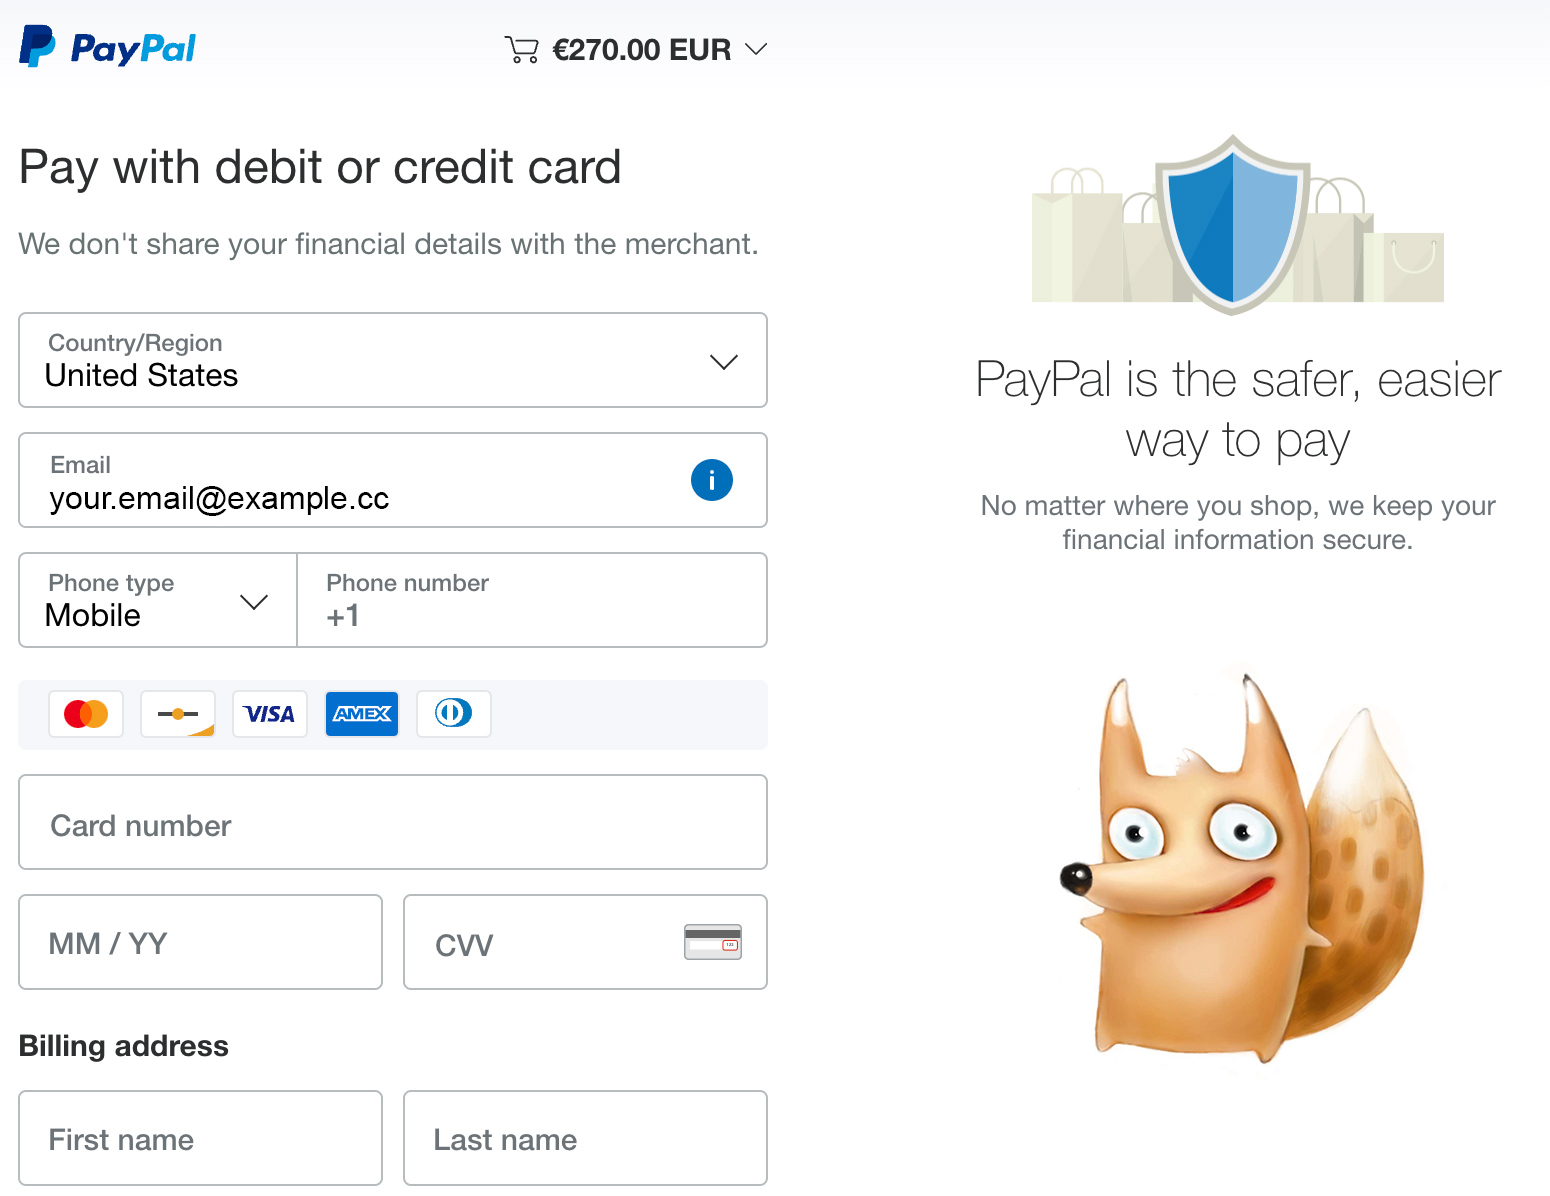Click the Card number field
The height and width of the screenshot is (1196, 1550).
pos(393,822)
